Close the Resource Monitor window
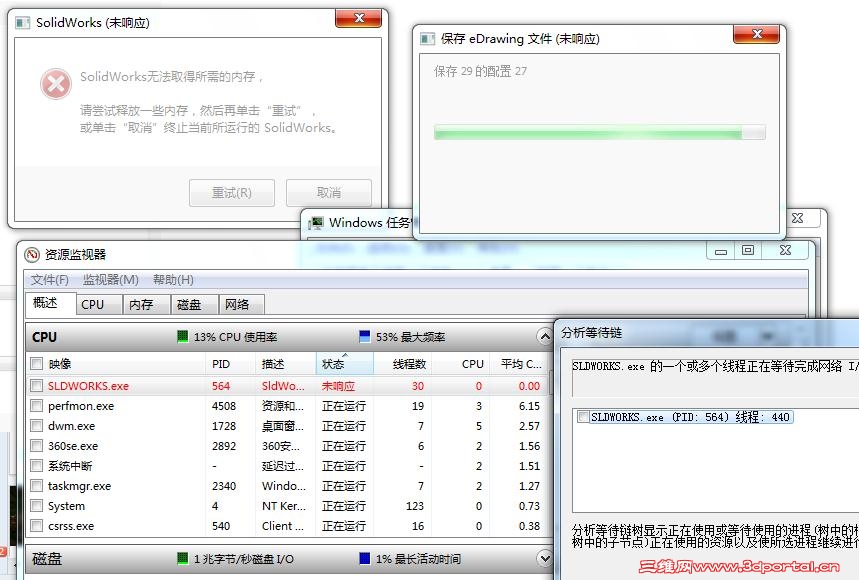 (785, 250)
